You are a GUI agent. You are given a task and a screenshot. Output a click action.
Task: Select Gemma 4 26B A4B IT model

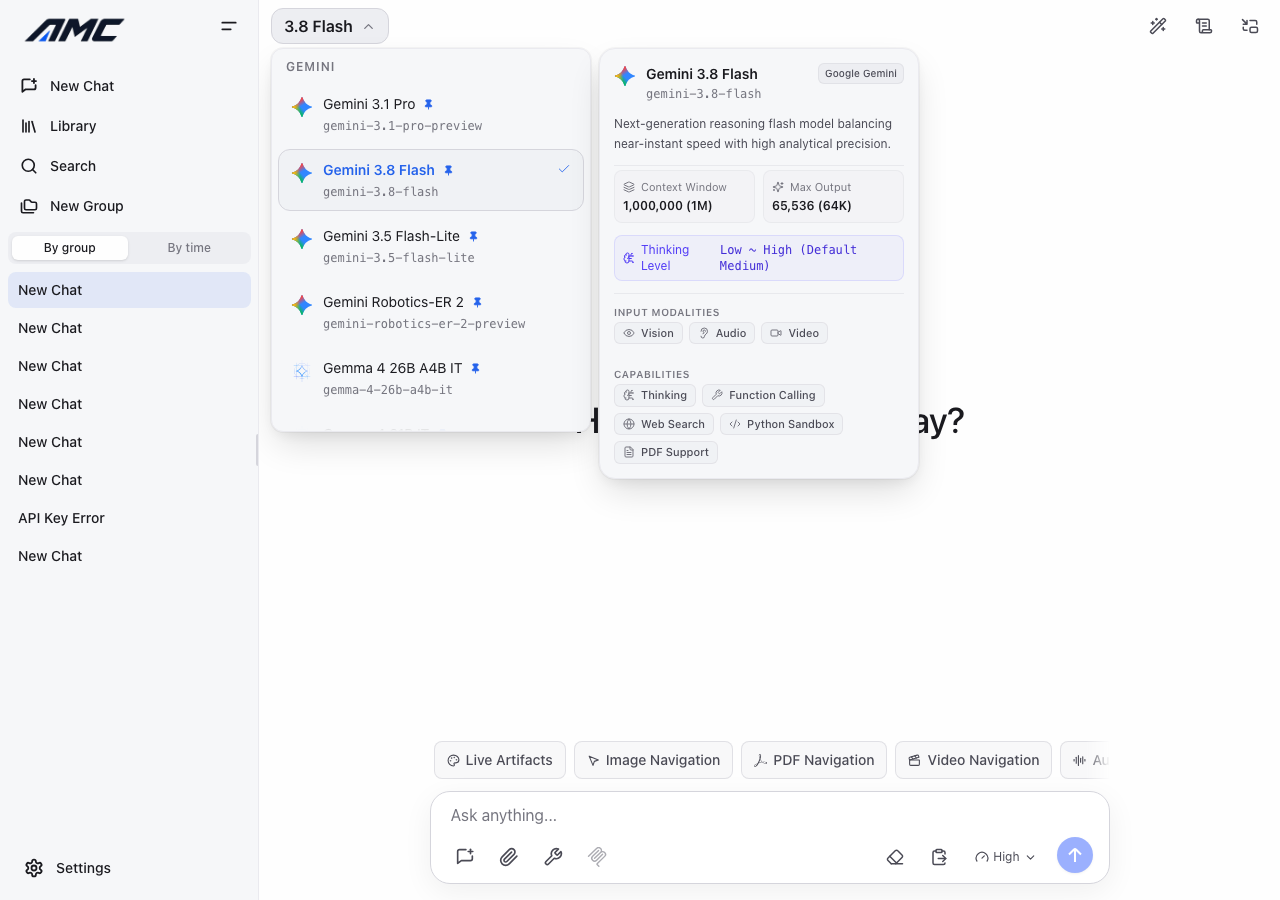[431, 378]
